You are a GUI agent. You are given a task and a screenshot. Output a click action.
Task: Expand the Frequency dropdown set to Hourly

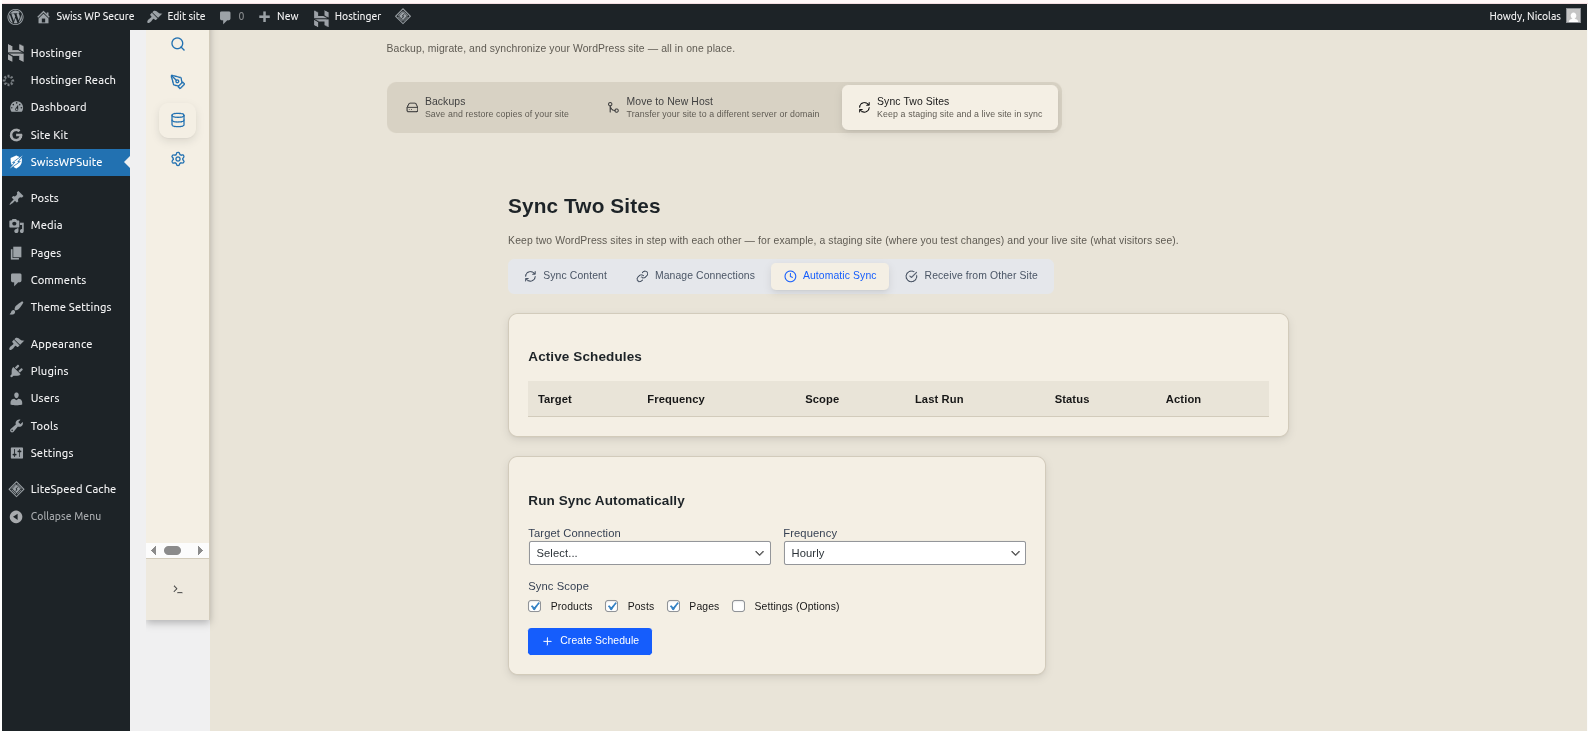pyautogui.click(x=904, y=553)
